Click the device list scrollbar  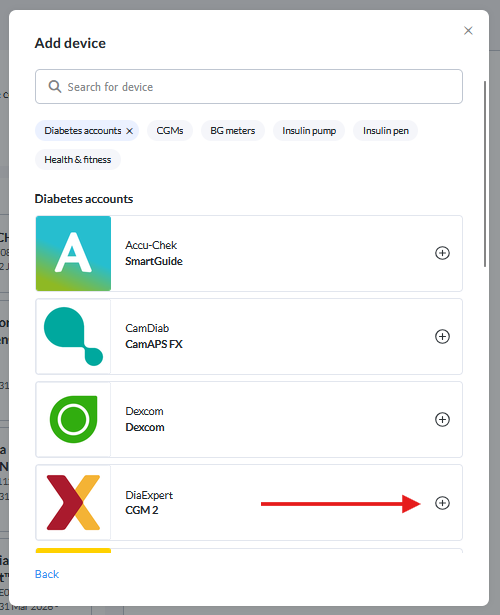(x=485, y=174)
